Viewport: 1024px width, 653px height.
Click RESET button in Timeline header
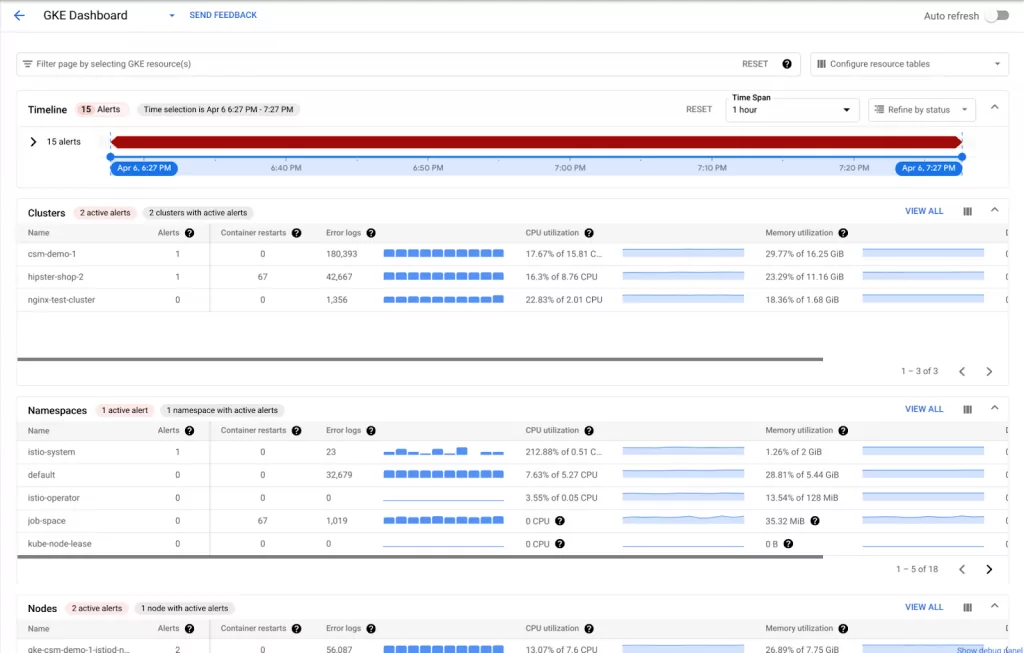click(x=699, y=110)
